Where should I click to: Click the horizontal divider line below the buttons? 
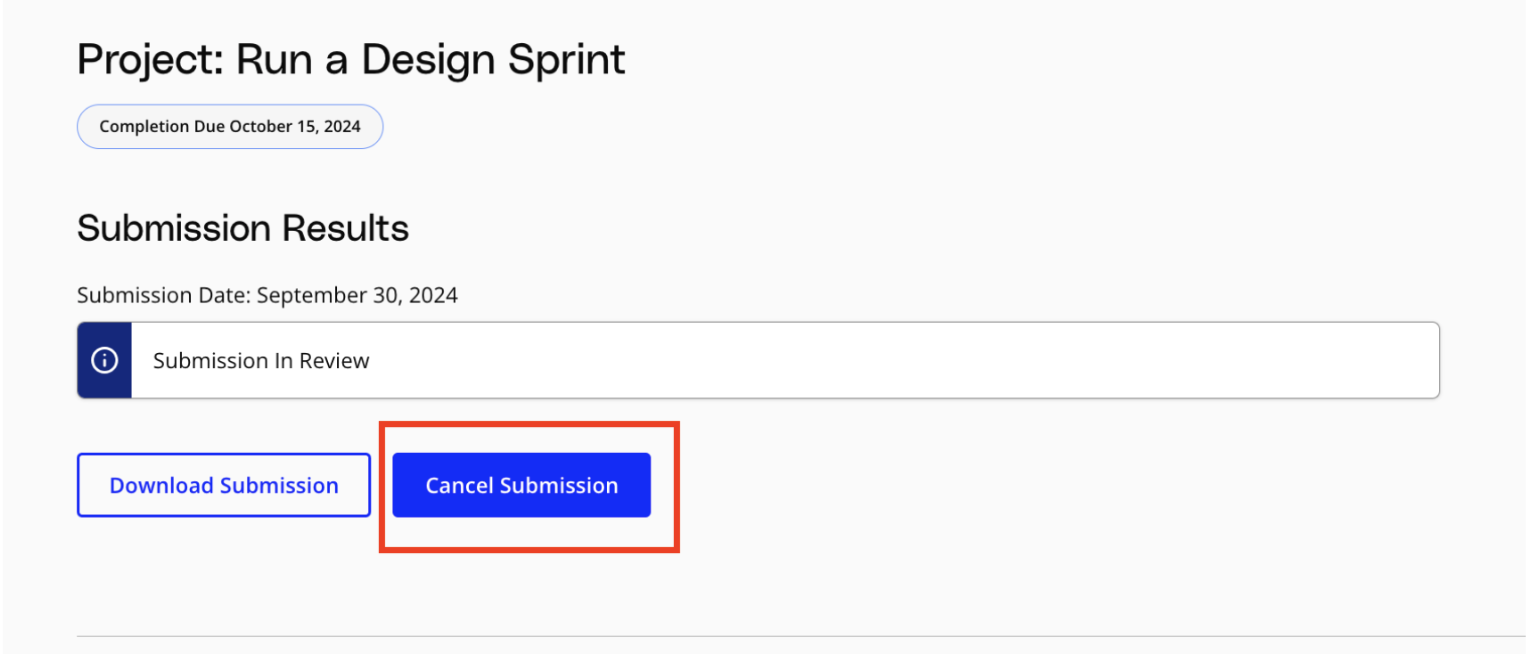tap(800, 635)
